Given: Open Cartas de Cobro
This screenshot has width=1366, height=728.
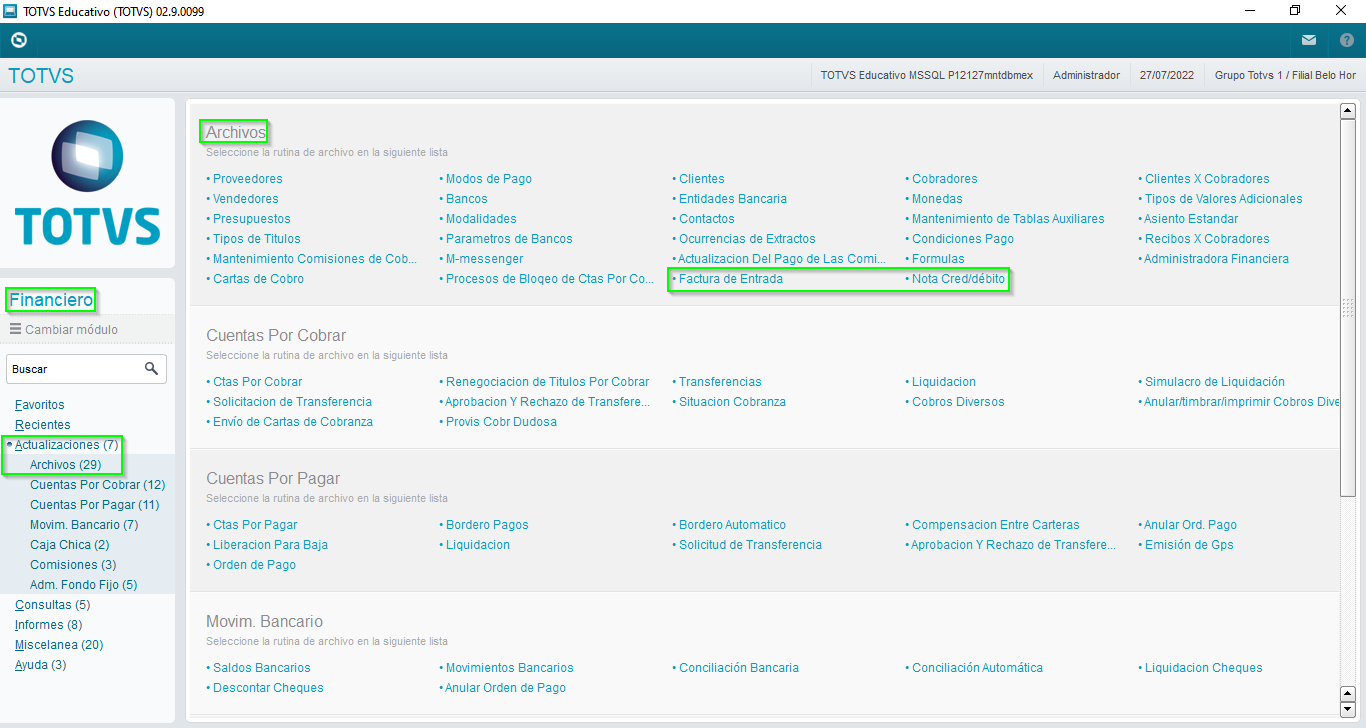Looking at the screenshot, I should (258, 279).
